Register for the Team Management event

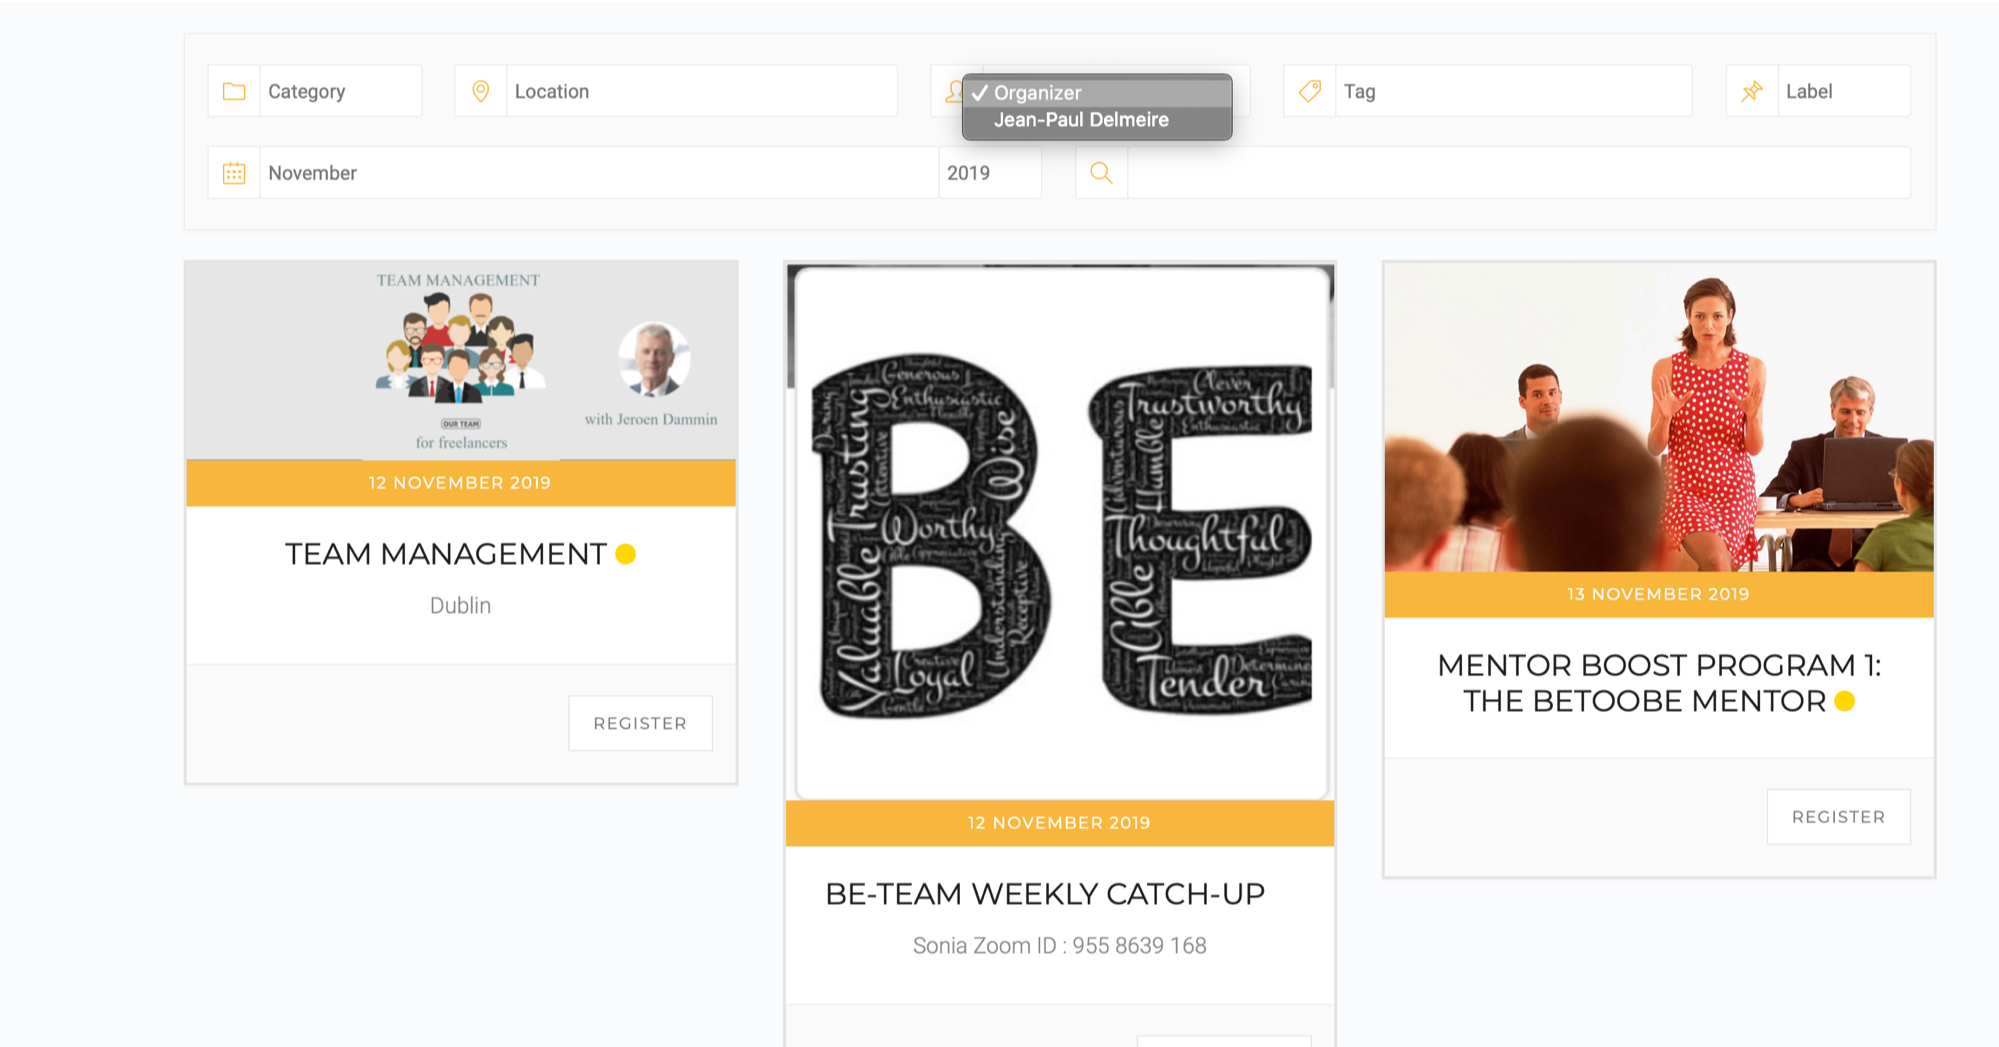640,723
